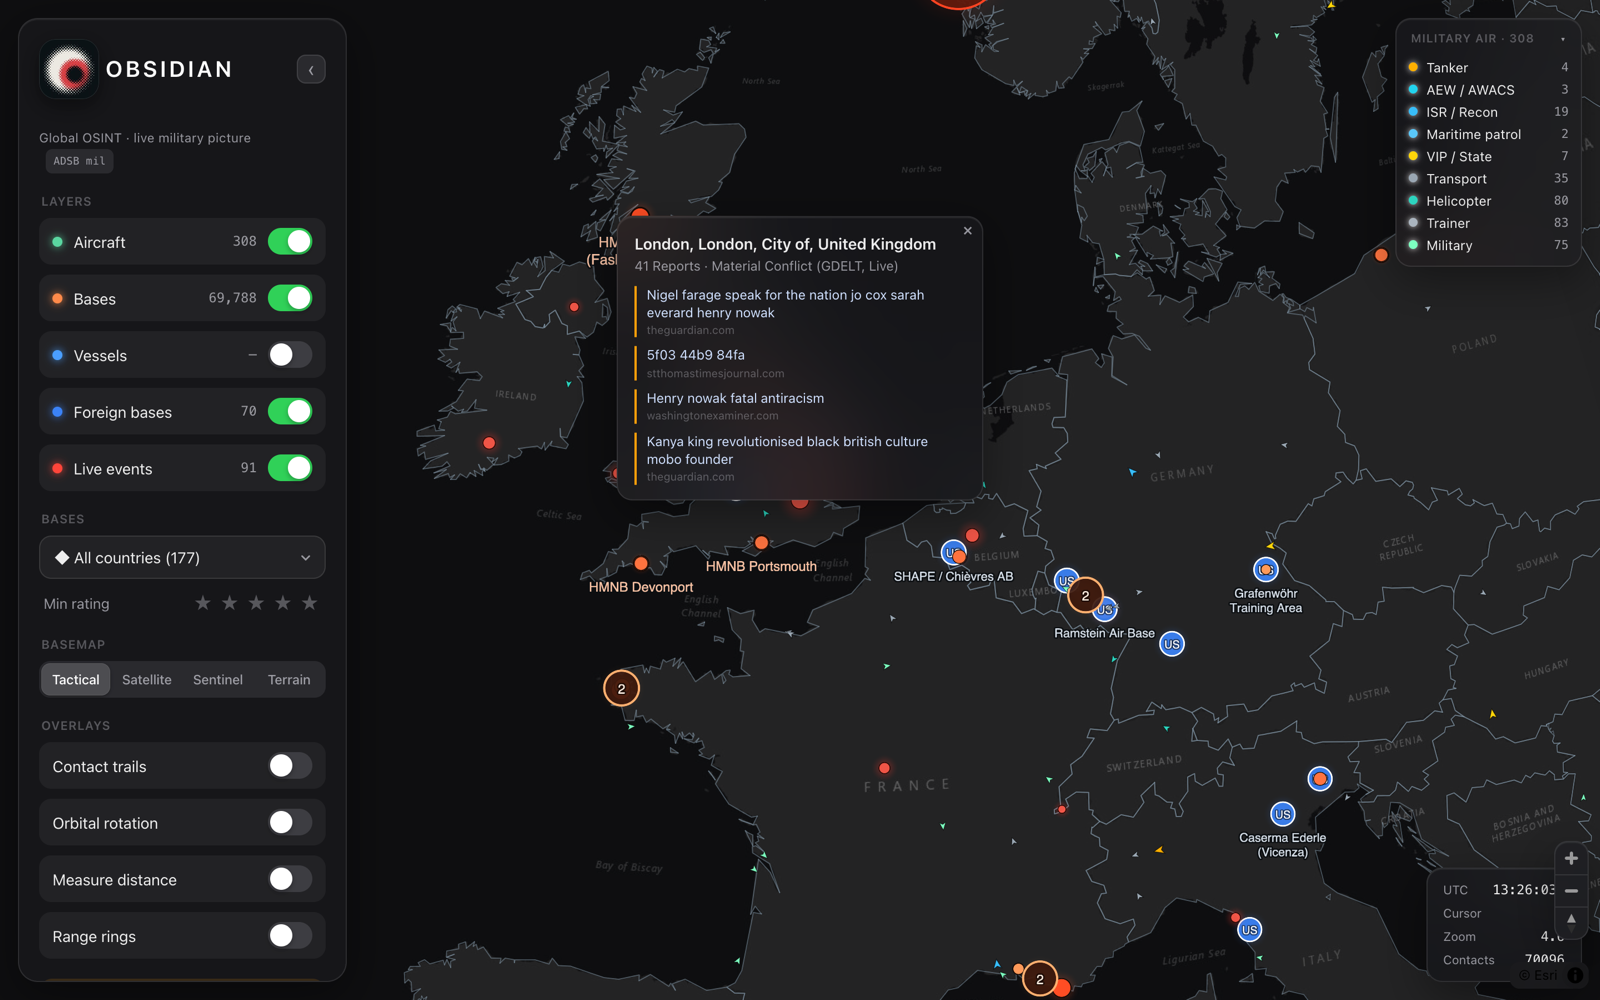Click the US base marker below Ramstein
Viewport: 1600px width, 1000px height.
tap(1172, 644)
